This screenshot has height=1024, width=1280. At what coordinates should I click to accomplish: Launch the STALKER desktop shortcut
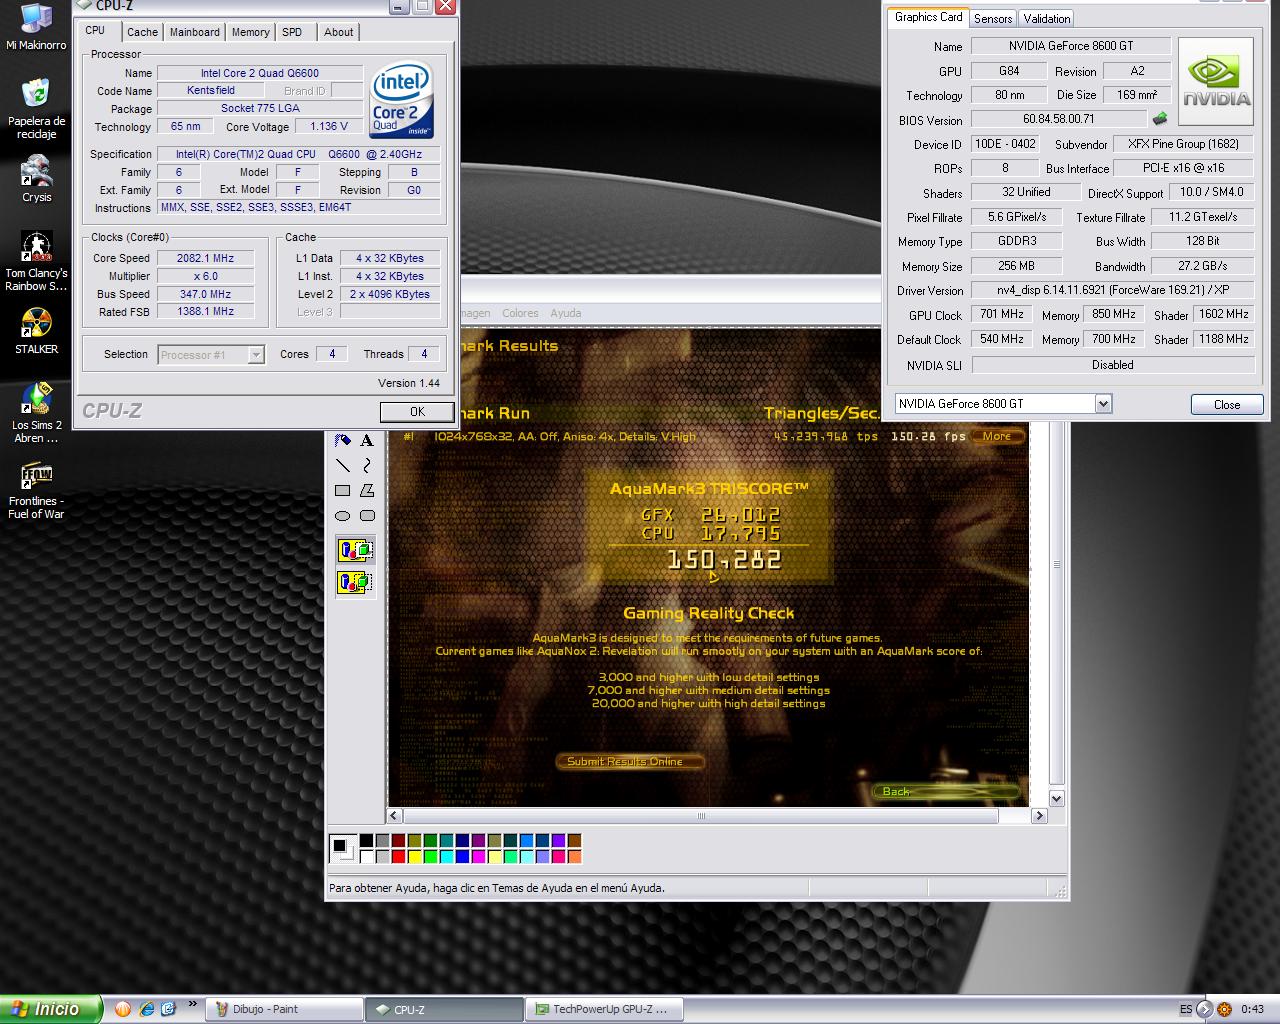(x=36, y=332)
